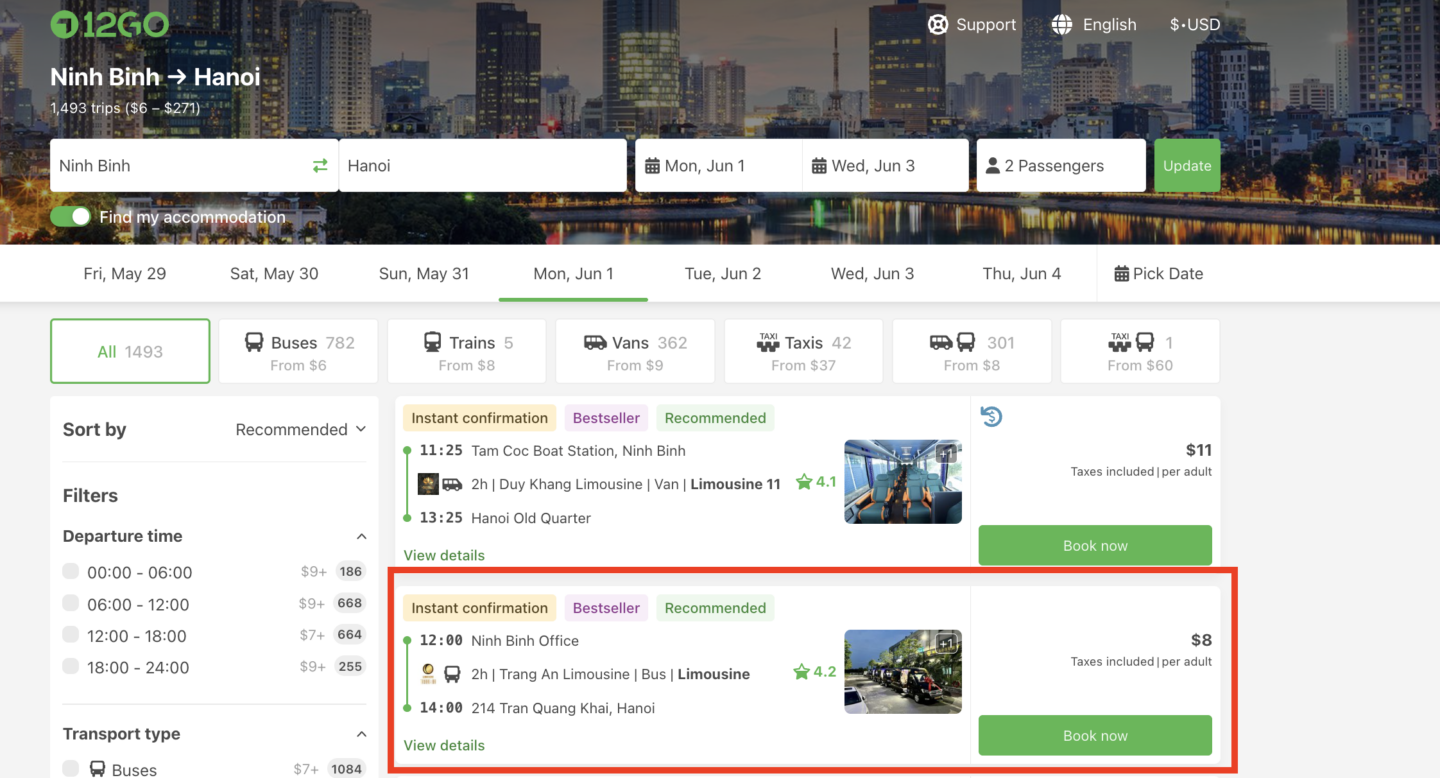Switch to the Fri, May 29 date tab
Image resolution: width=1440 pixels, height=778 pixels.
125,274
